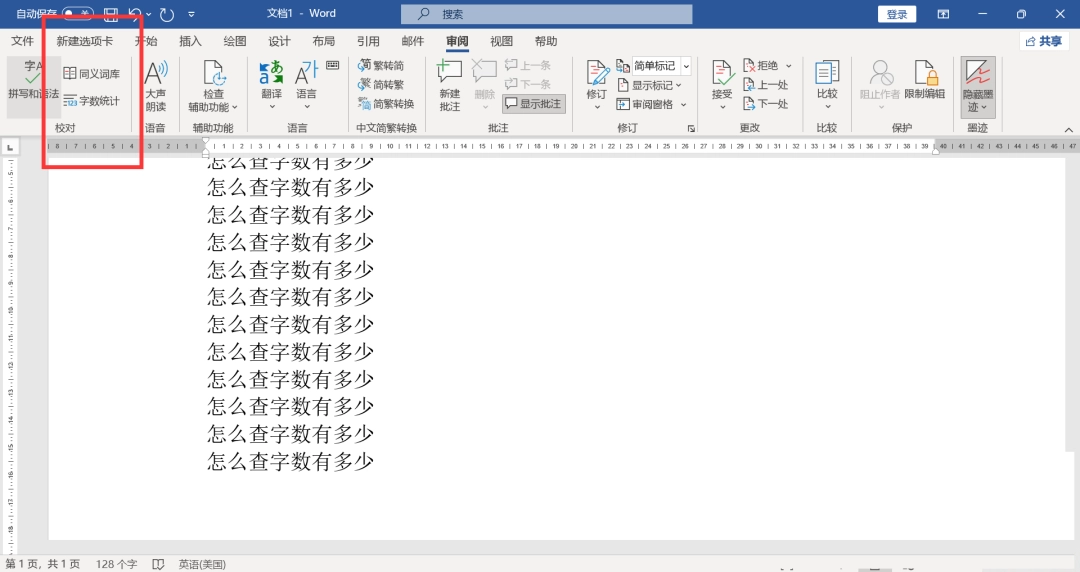Screen dimensions: 1080x572
Task: Toggle 隐藏墨迹 hide ink
Action: (978, 86)
